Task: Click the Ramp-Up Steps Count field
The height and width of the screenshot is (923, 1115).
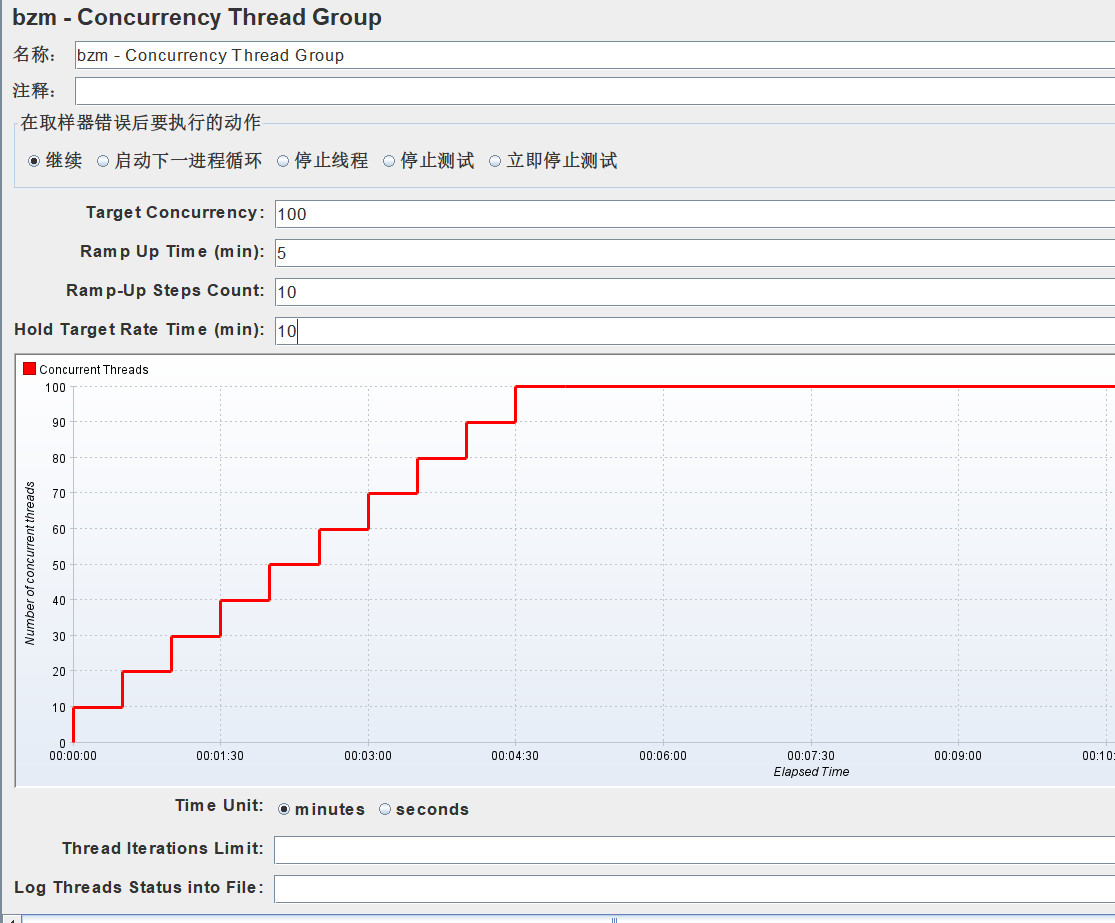Action: pos(500,291)
